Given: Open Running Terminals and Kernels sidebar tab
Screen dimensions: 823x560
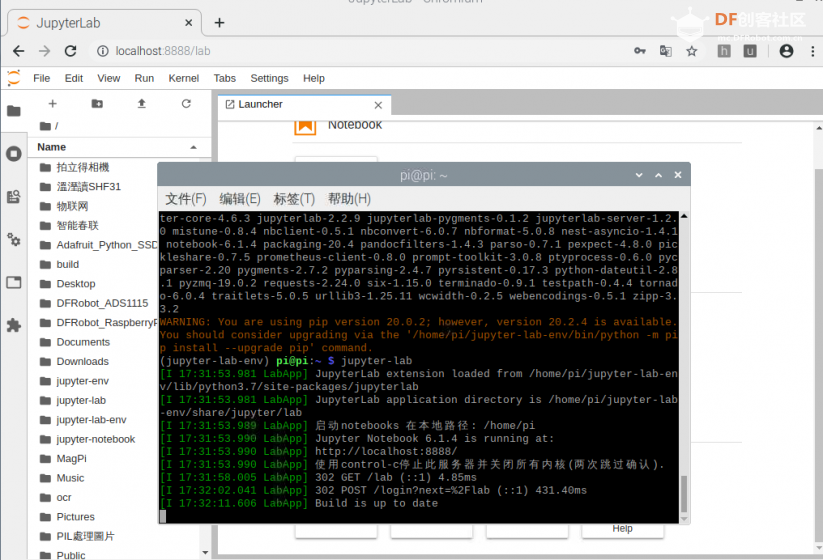Looking at the screenshot, I should click(x=14, y=154).
